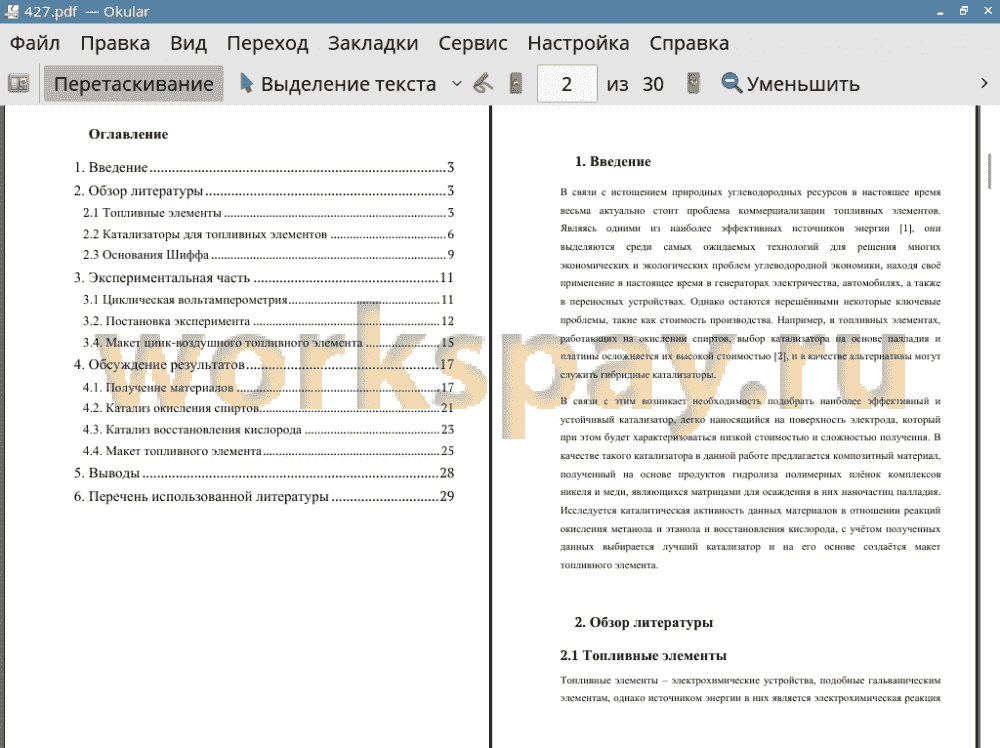Click the bold '2. Обзор литературы' section heading
1000x748 pixels.
643,622
